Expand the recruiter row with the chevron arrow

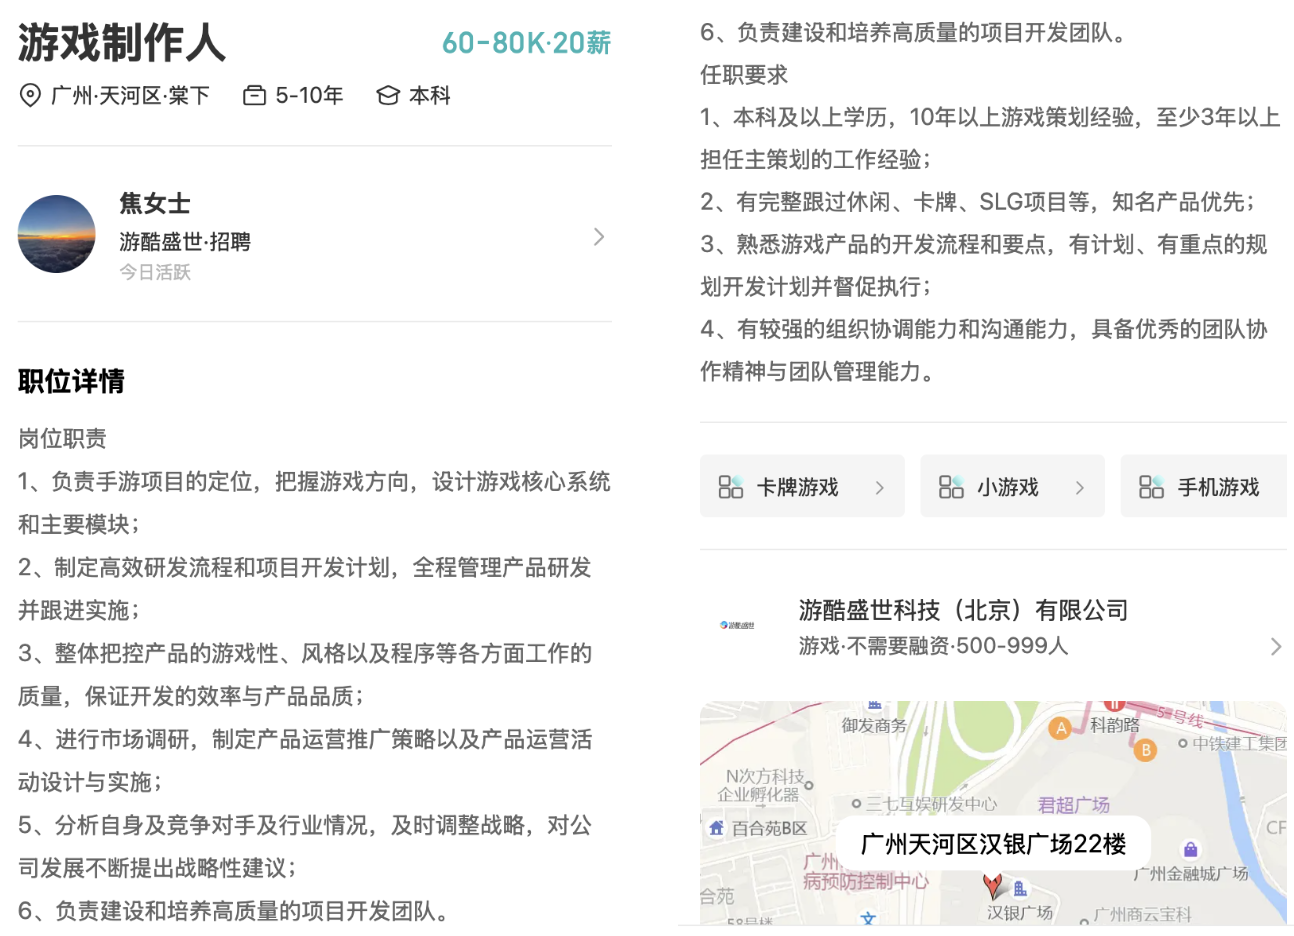(x=598, y=237)
